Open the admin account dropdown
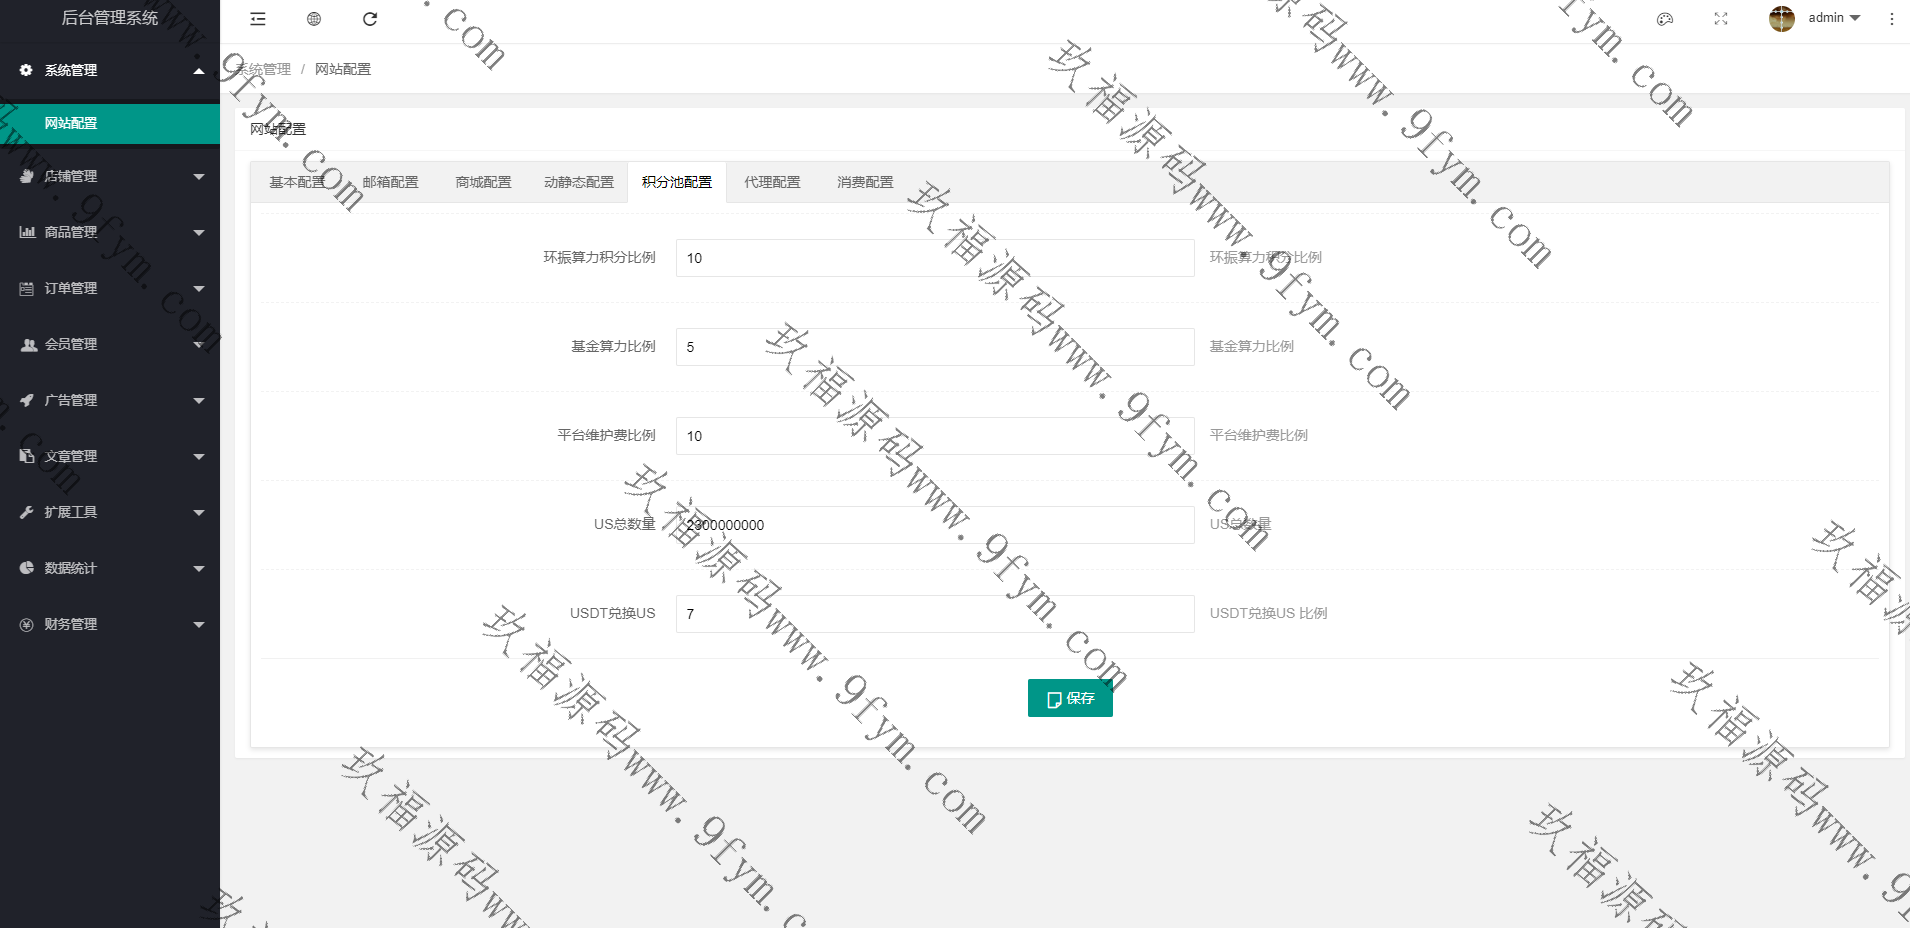 tap(1834, 18)
